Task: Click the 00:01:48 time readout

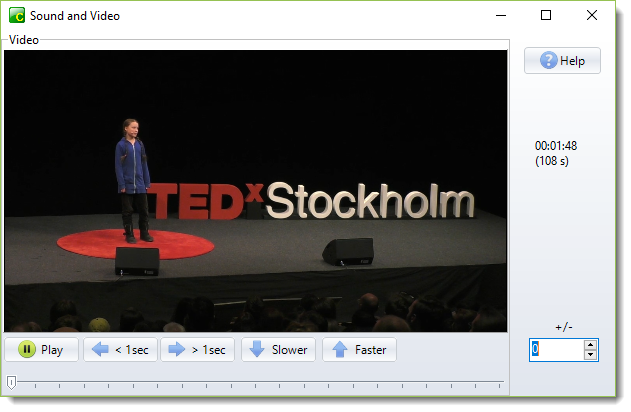Action: click(x=556, y=146)
